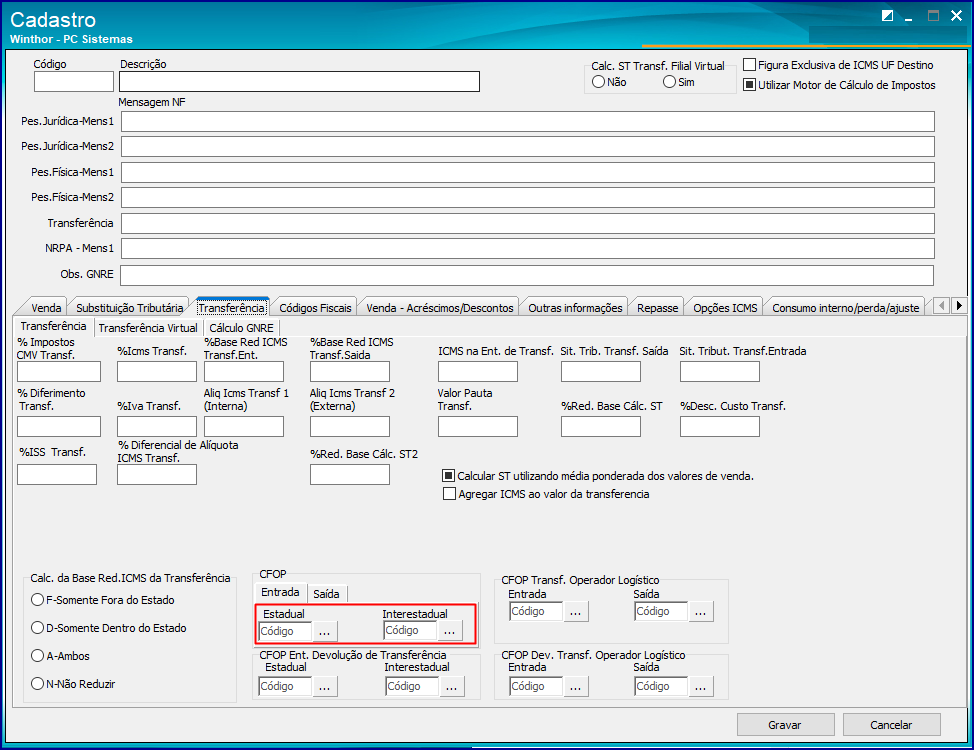Viewport: 974px width, 750px height.
Task: Click the Pes.Jurídica-Mens1 message field
Action: [x=528, y=122]
